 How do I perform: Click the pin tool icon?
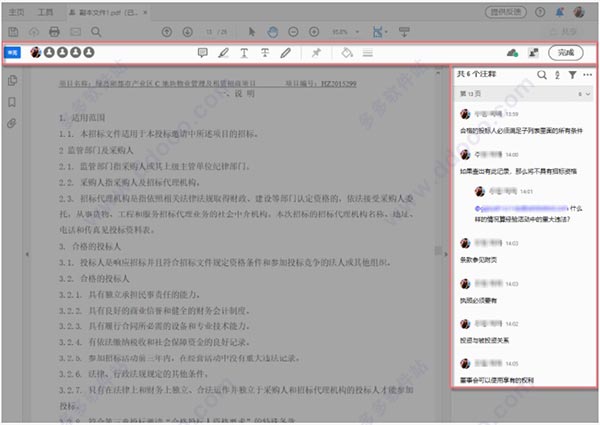316,53
